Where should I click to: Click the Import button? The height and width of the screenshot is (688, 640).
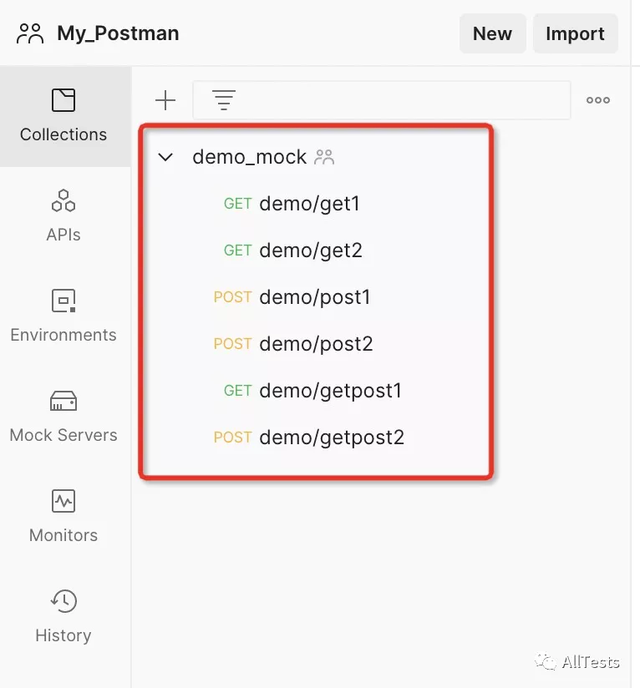[575, 33]
